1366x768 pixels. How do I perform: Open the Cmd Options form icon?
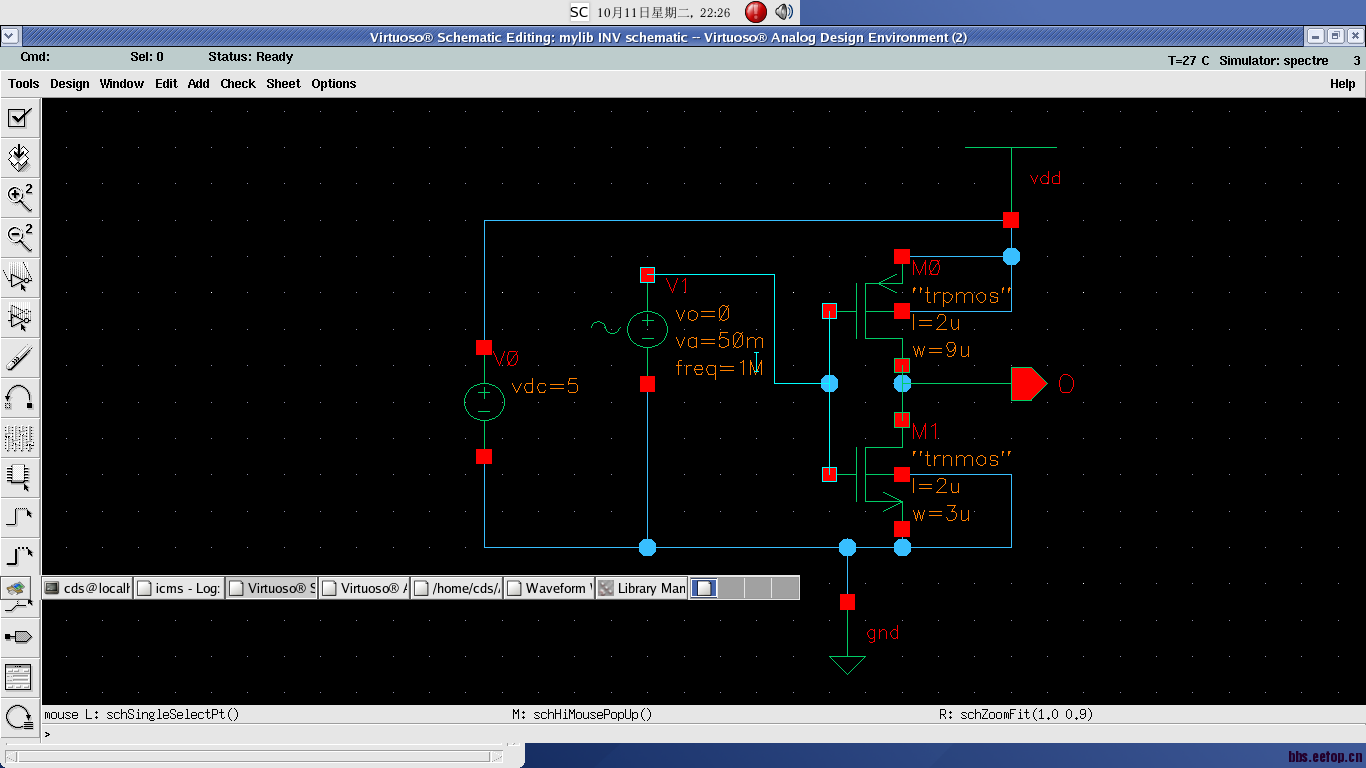pos(19,677)
